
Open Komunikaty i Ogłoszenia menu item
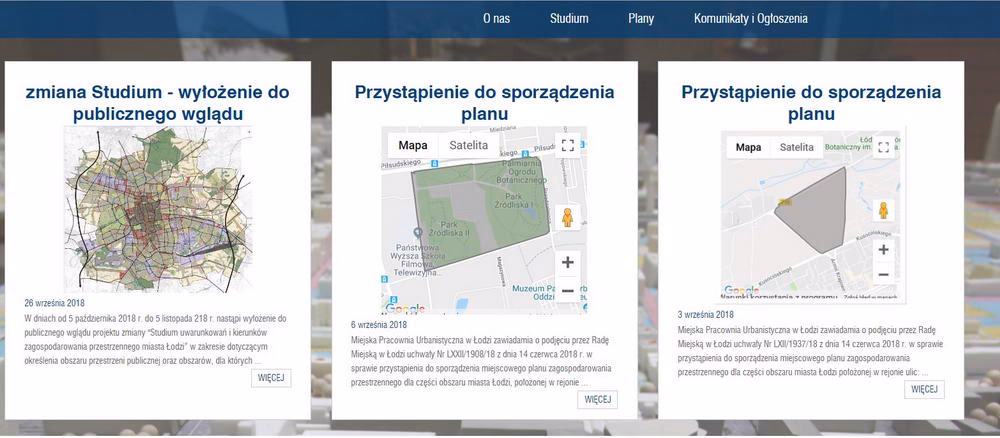(751, 18)
